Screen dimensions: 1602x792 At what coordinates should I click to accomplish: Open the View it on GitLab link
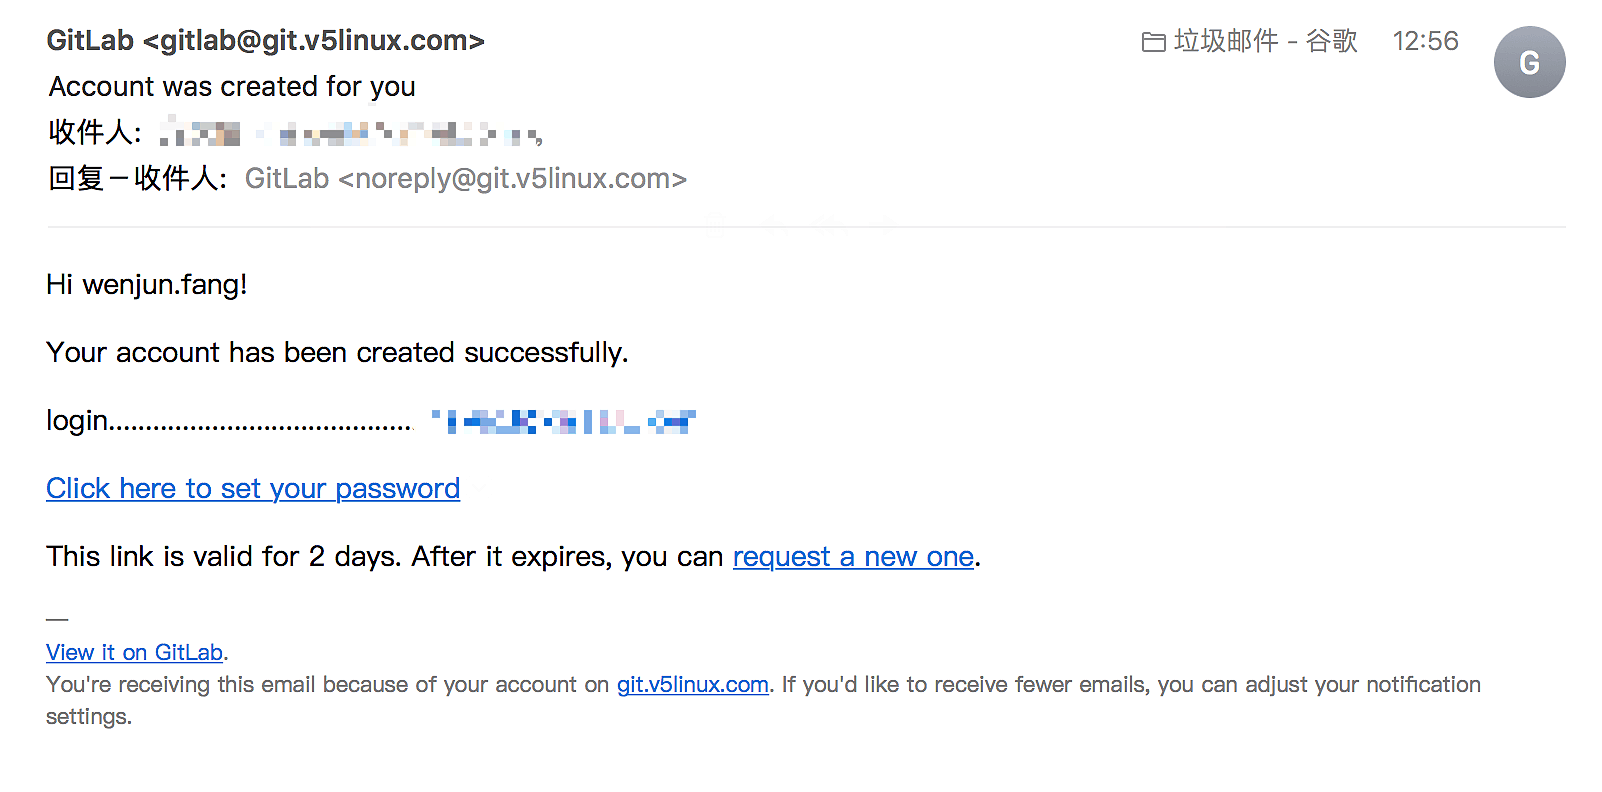(x=134, y=653)
